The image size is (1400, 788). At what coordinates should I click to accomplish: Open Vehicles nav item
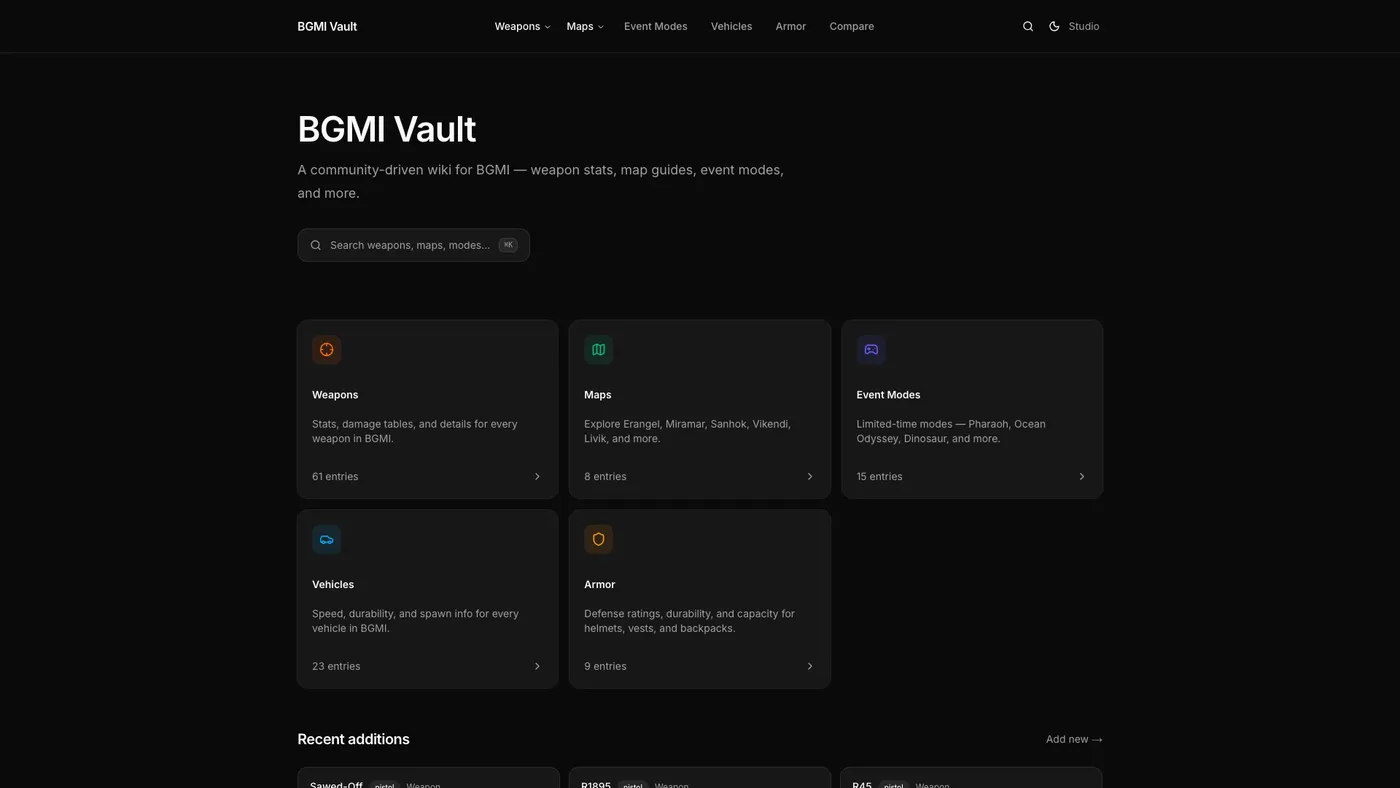pos(731,27)
